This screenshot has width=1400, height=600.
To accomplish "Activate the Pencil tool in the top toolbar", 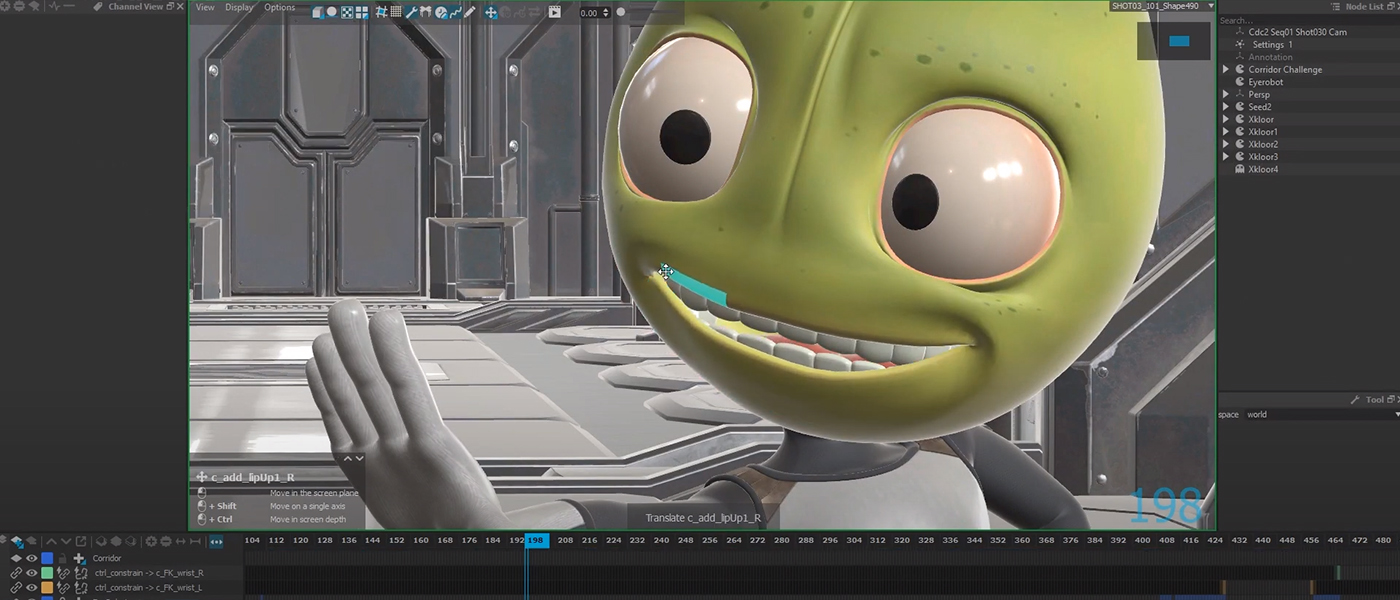I will coord(469,12).
